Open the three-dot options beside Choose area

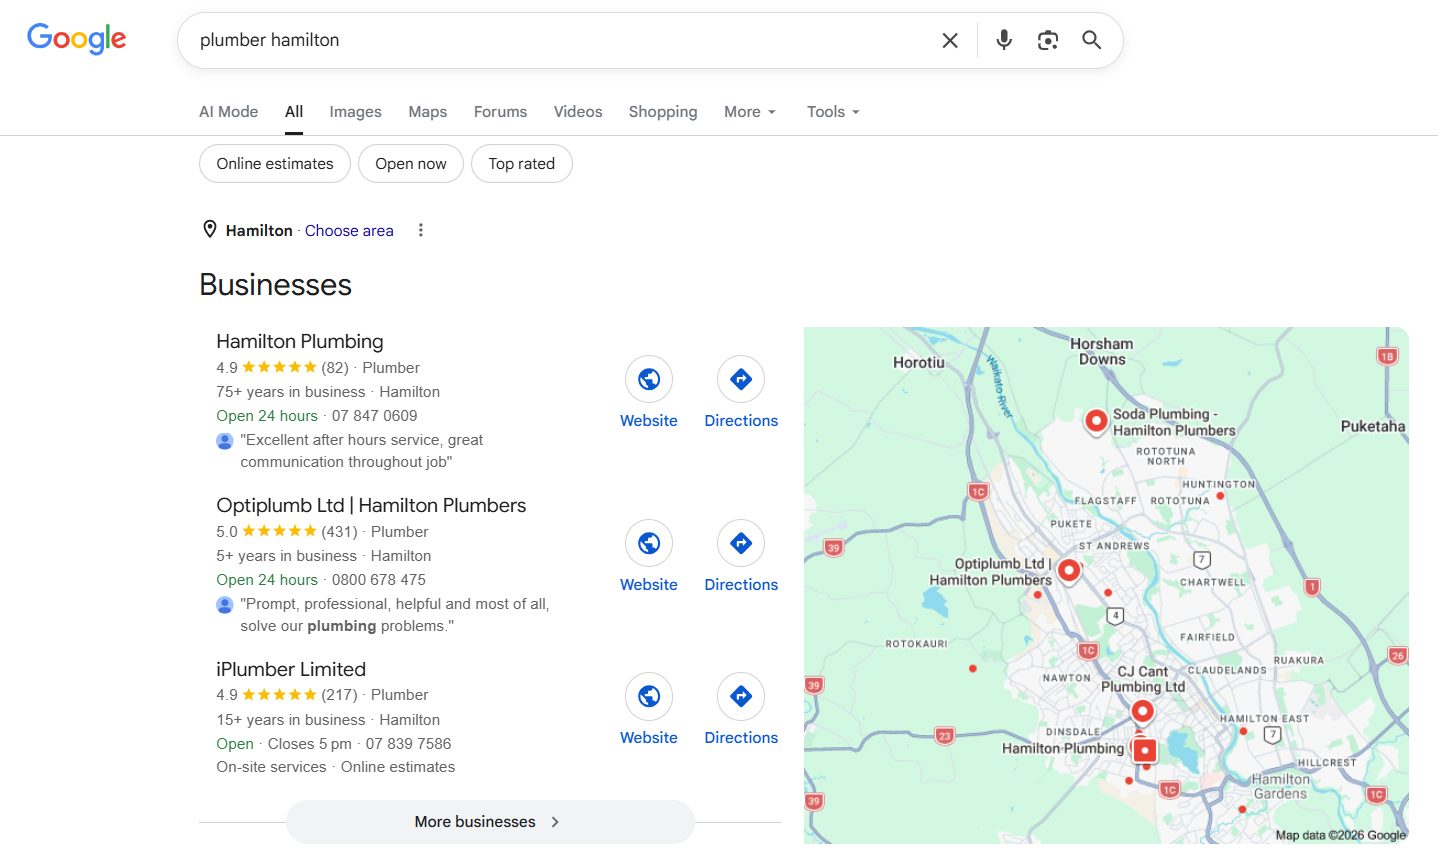[421, 230]
